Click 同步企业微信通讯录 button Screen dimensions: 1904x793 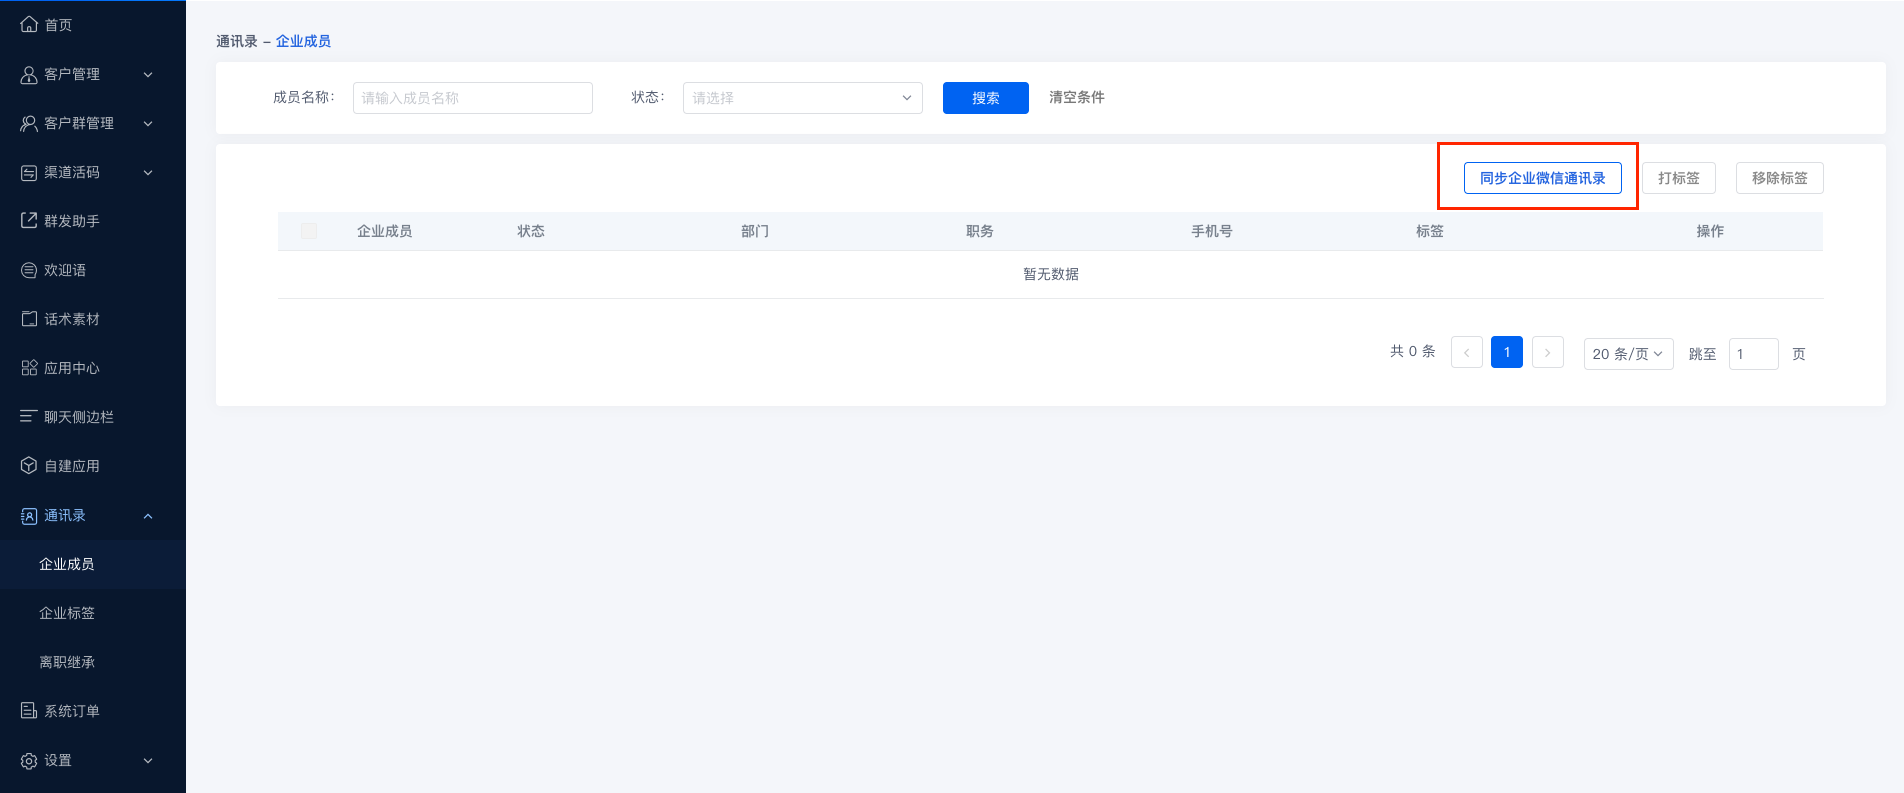point(1543,178)
